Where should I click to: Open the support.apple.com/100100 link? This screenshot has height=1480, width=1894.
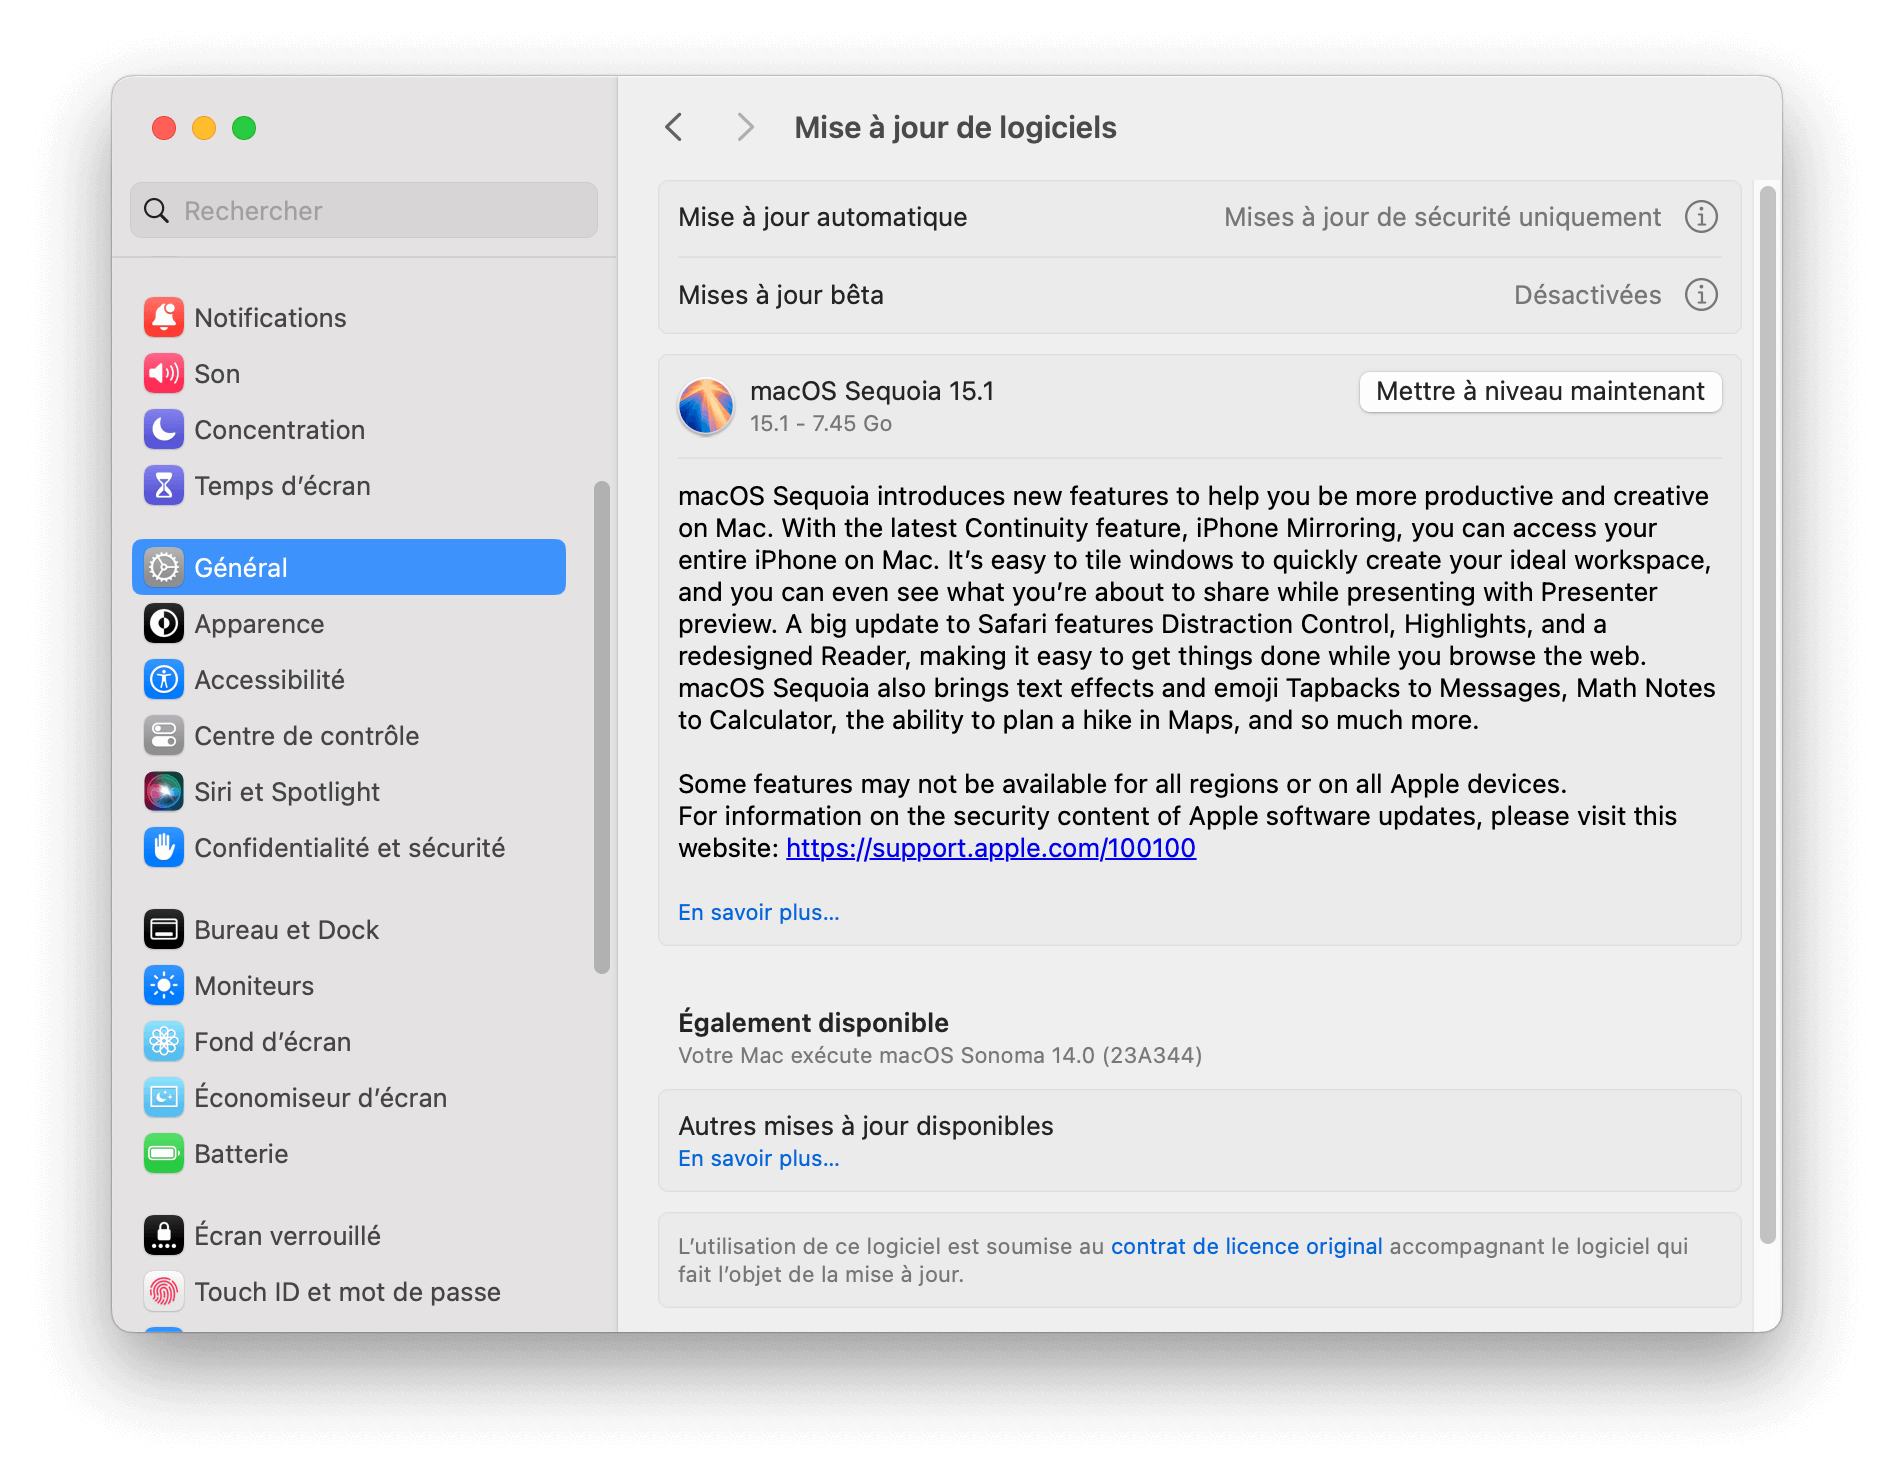point(990,848)
